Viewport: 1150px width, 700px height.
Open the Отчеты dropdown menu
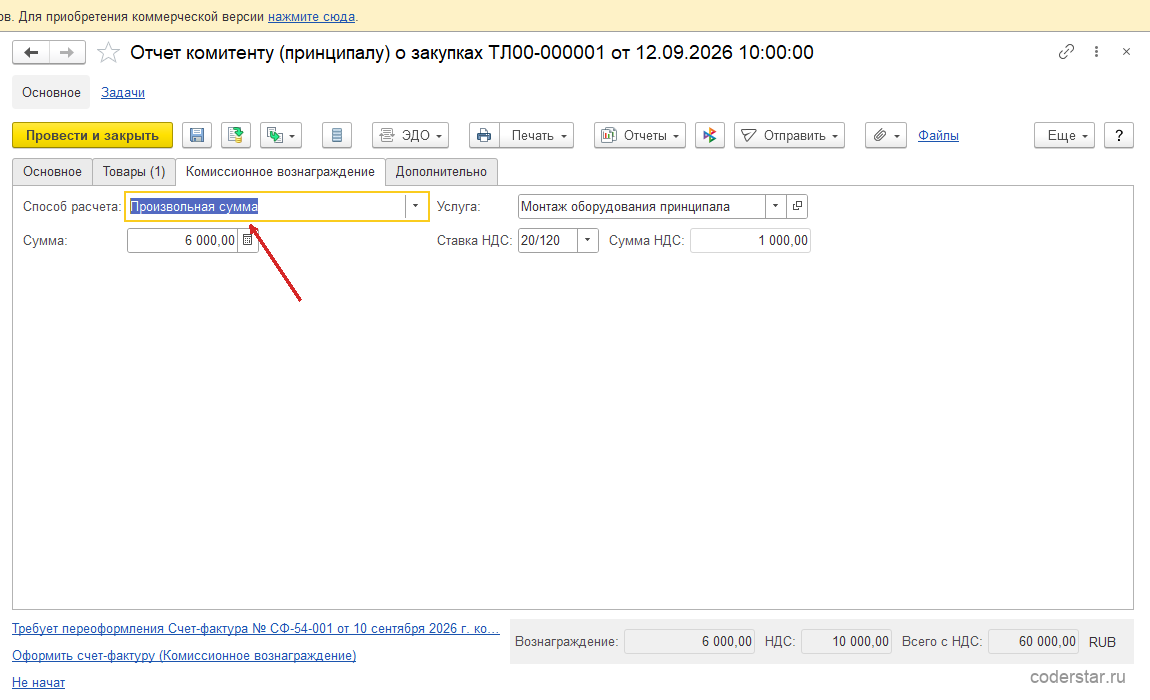640,135
